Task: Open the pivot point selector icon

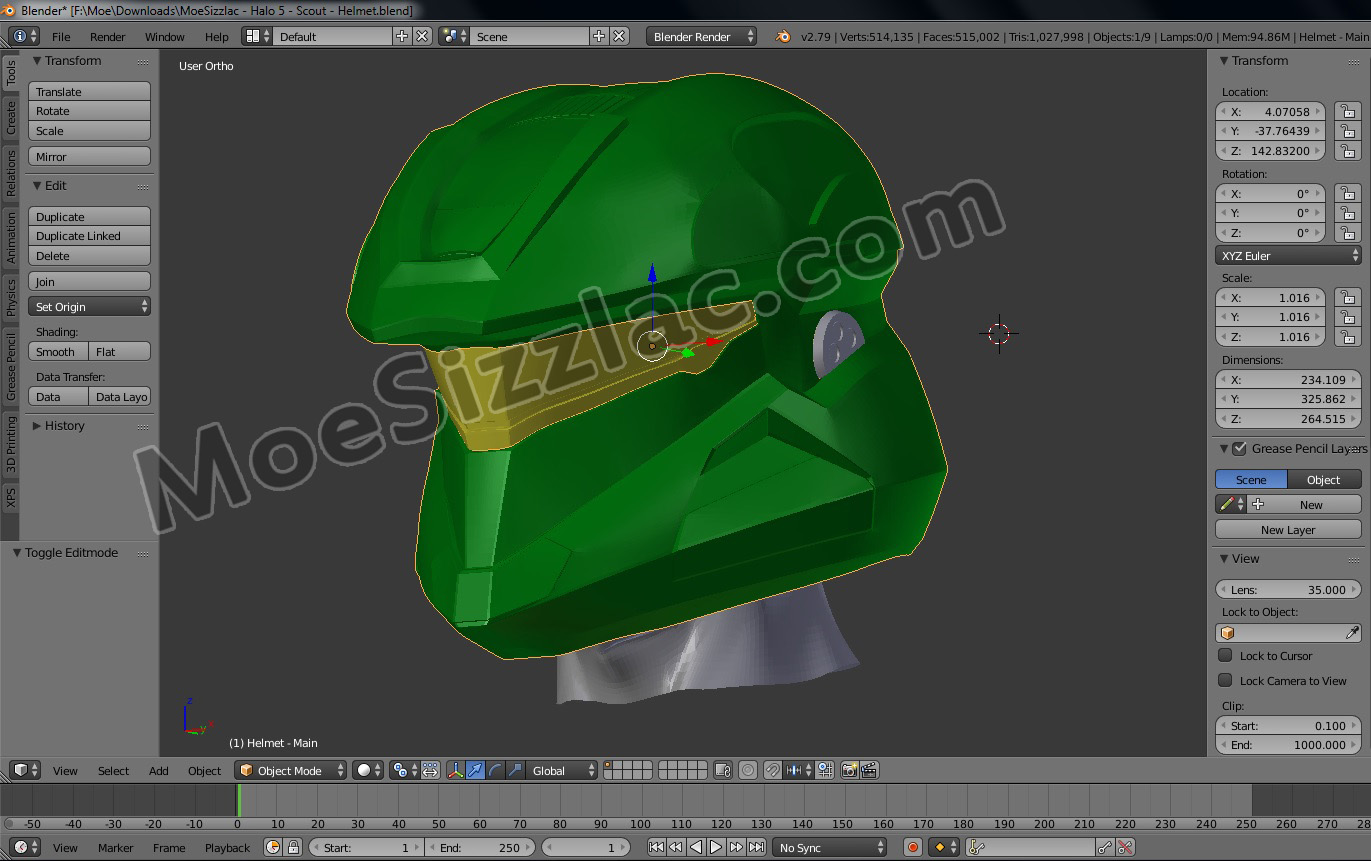Action: pyautogui.click(x=404, y=770)
